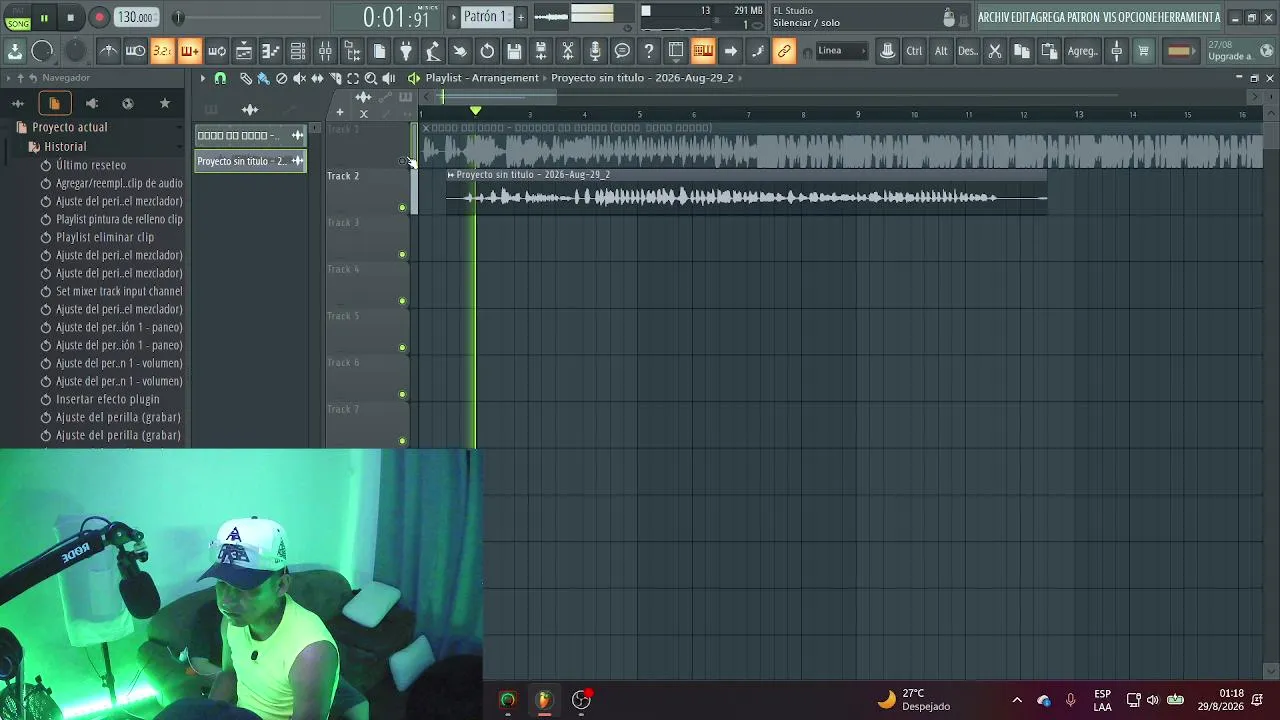Screen dimensions: 1280x720
Task: Toggle loop recording icon
Action: (x=216, y=51)
